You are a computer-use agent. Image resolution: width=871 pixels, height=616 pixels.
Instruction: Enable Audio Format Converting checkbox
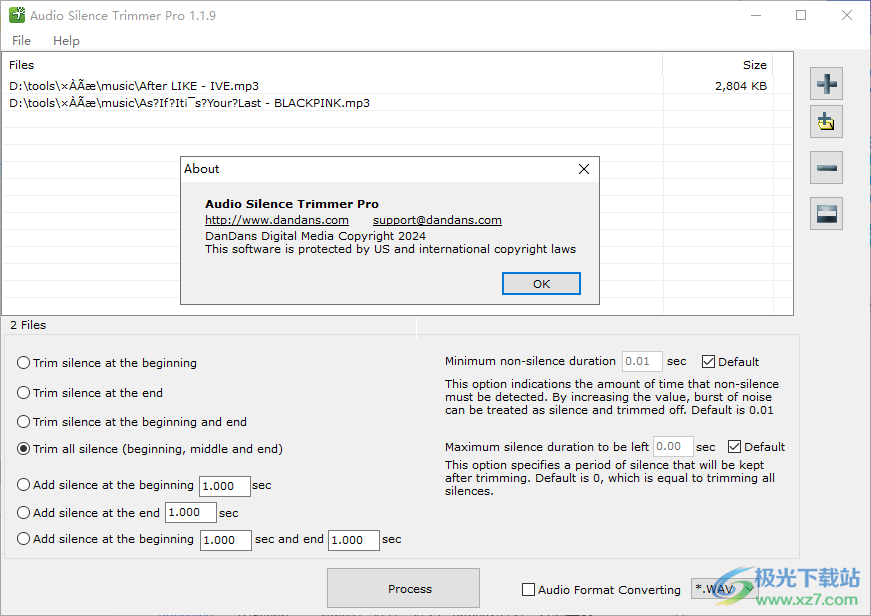[x=529, y=590]
